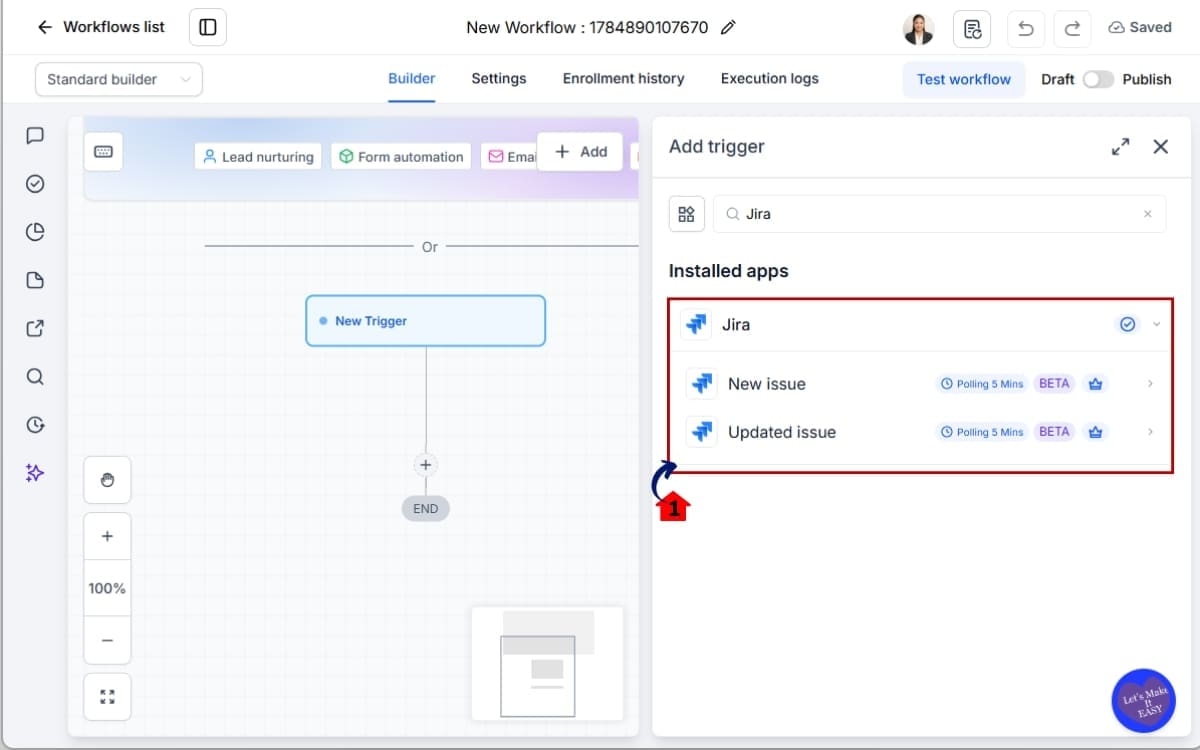The width and height of the screenshot is (1200, 750).
Task: Toggle the Draft/Publish switch
Action: tap(1098, 79)
